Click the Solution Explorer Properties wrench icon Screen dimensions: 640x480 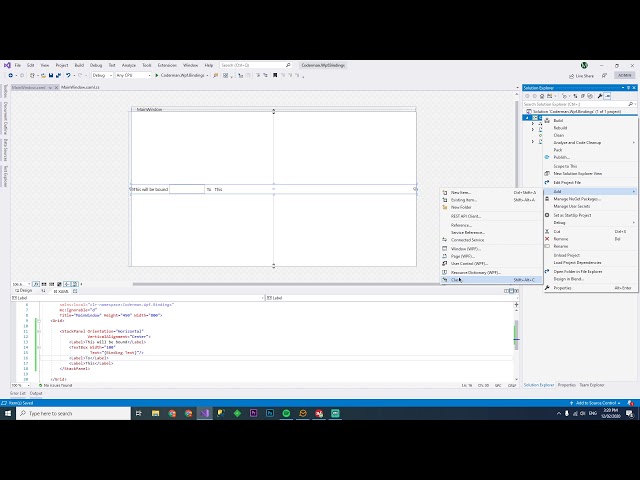[600, 96]
